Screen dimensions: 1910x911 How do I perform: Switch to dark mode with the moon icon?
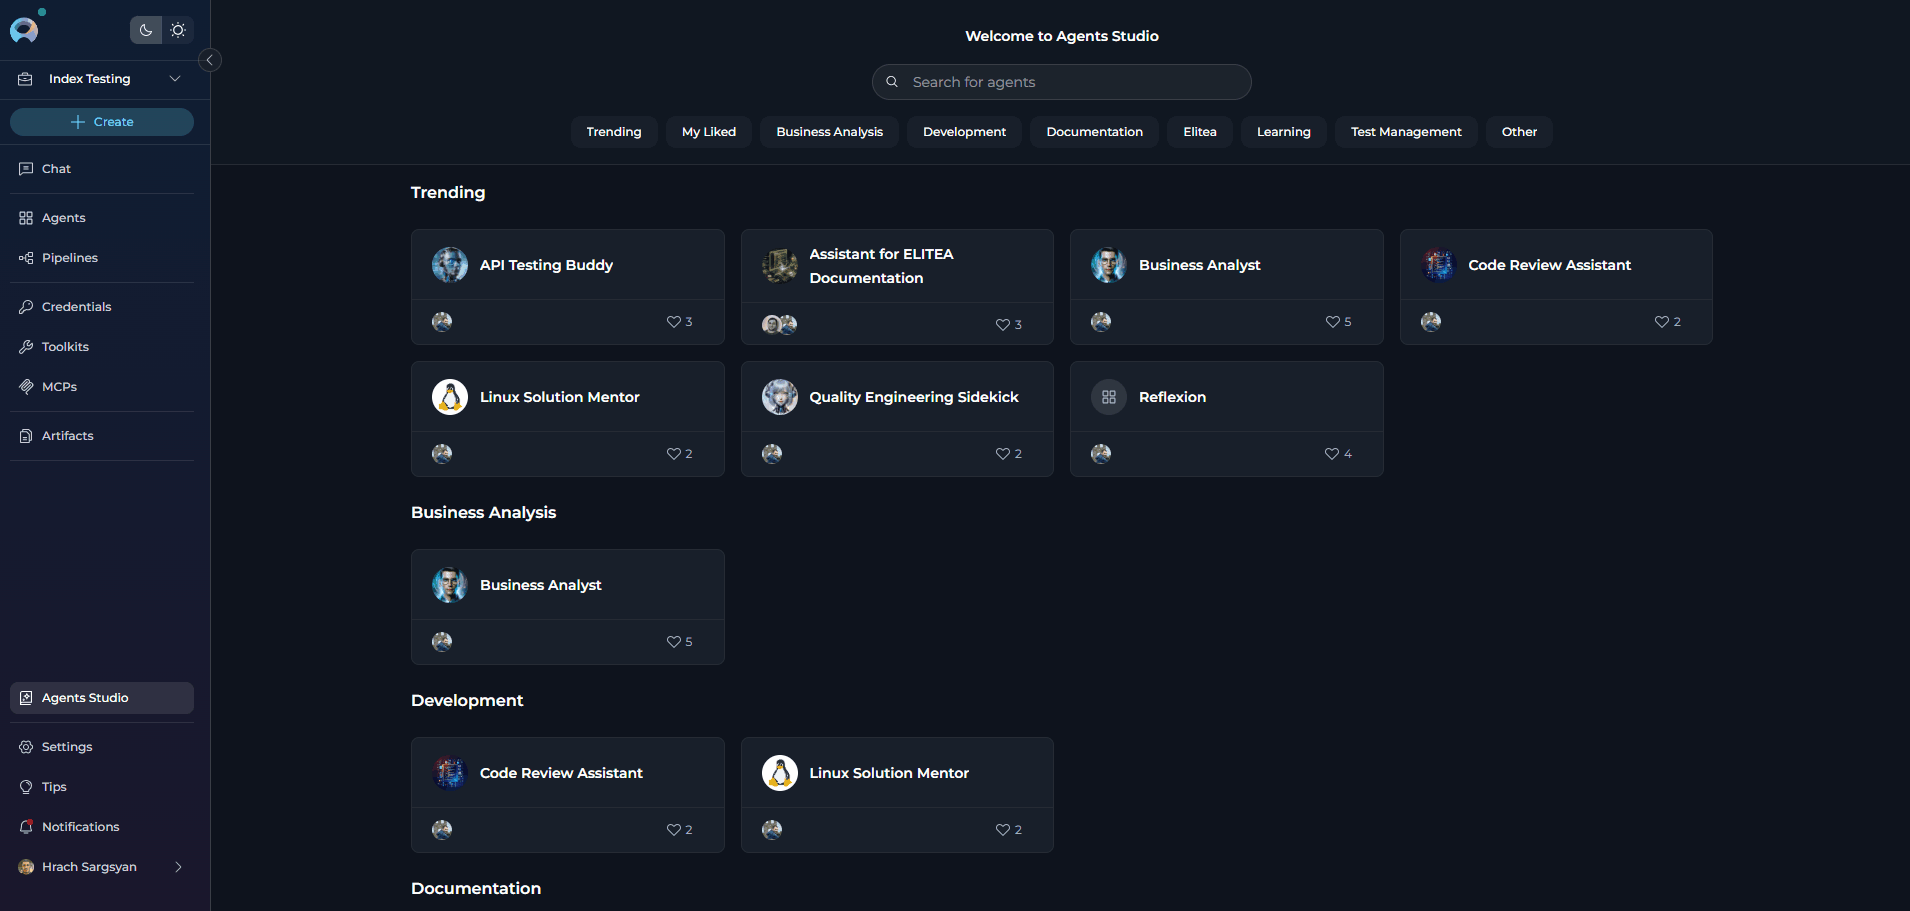pyautogui.click(x=145, y=30)
